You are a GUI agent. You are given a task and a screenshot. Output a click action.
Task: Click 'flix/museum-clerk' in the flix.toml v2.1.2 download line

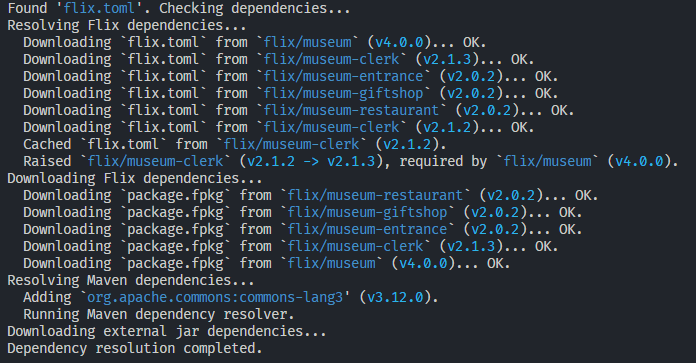332,127
